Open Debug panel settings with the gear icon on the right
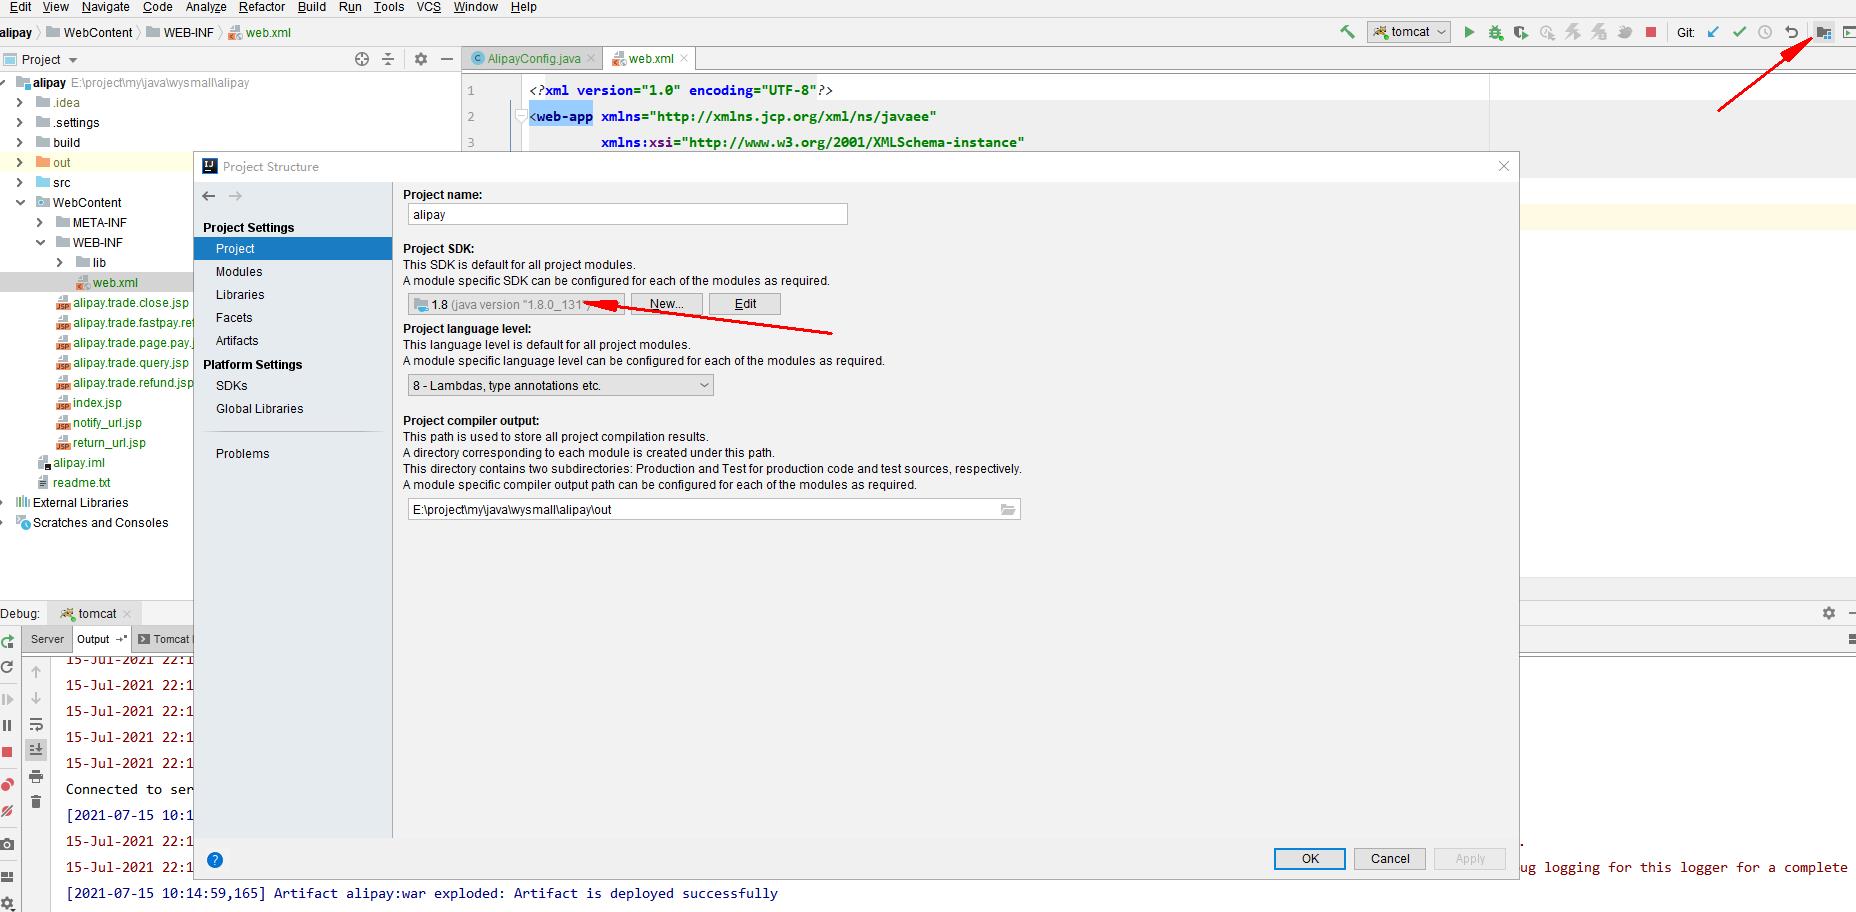Viewport: 1856px width, 912px height. pyautogui.click(x=1829, y=613)
